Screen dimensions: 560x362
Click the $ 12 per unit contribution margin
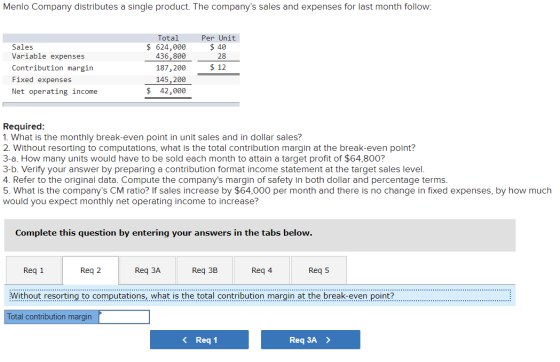click(x=218, y=67)
